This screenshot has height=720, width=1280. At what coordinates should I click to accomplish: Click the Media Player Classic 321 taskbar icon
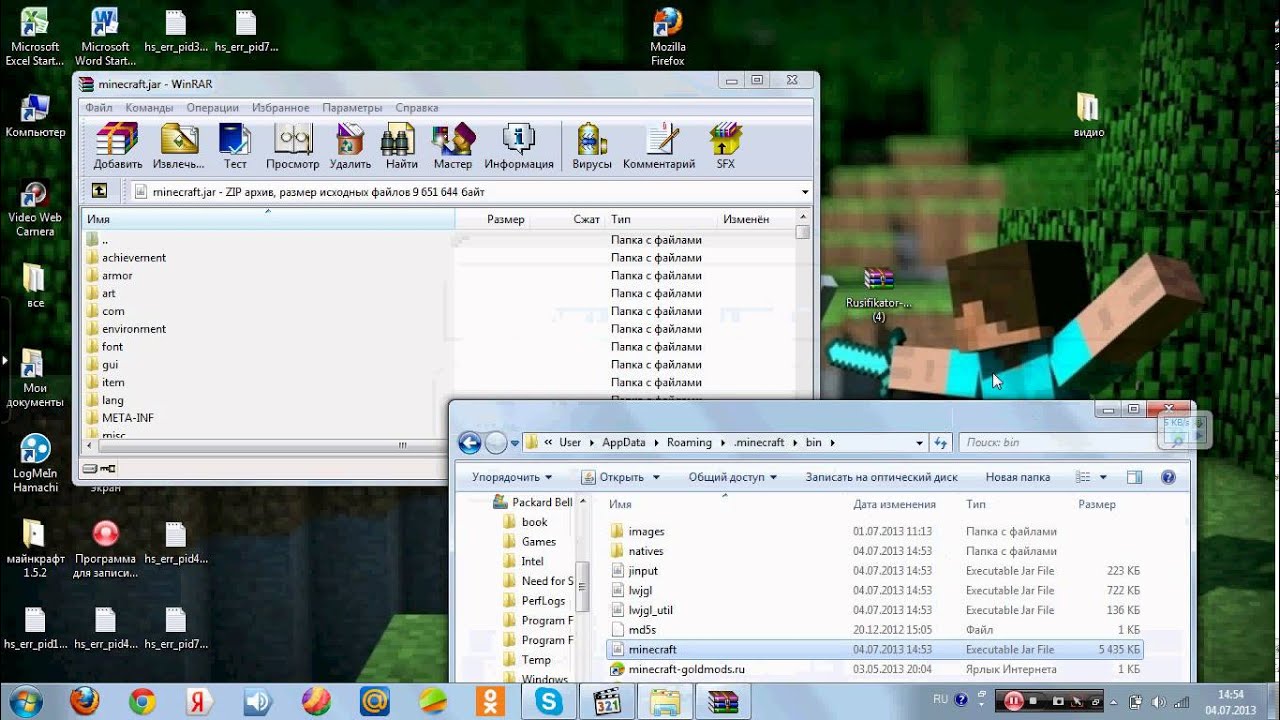[607, 702]
